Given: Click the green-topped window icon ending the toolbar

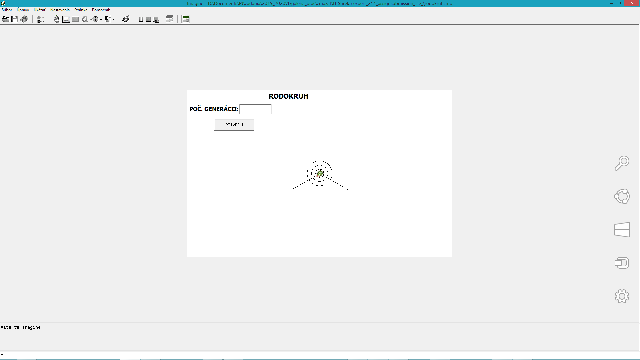Looking at the screenshot, I should coord(186,19).
